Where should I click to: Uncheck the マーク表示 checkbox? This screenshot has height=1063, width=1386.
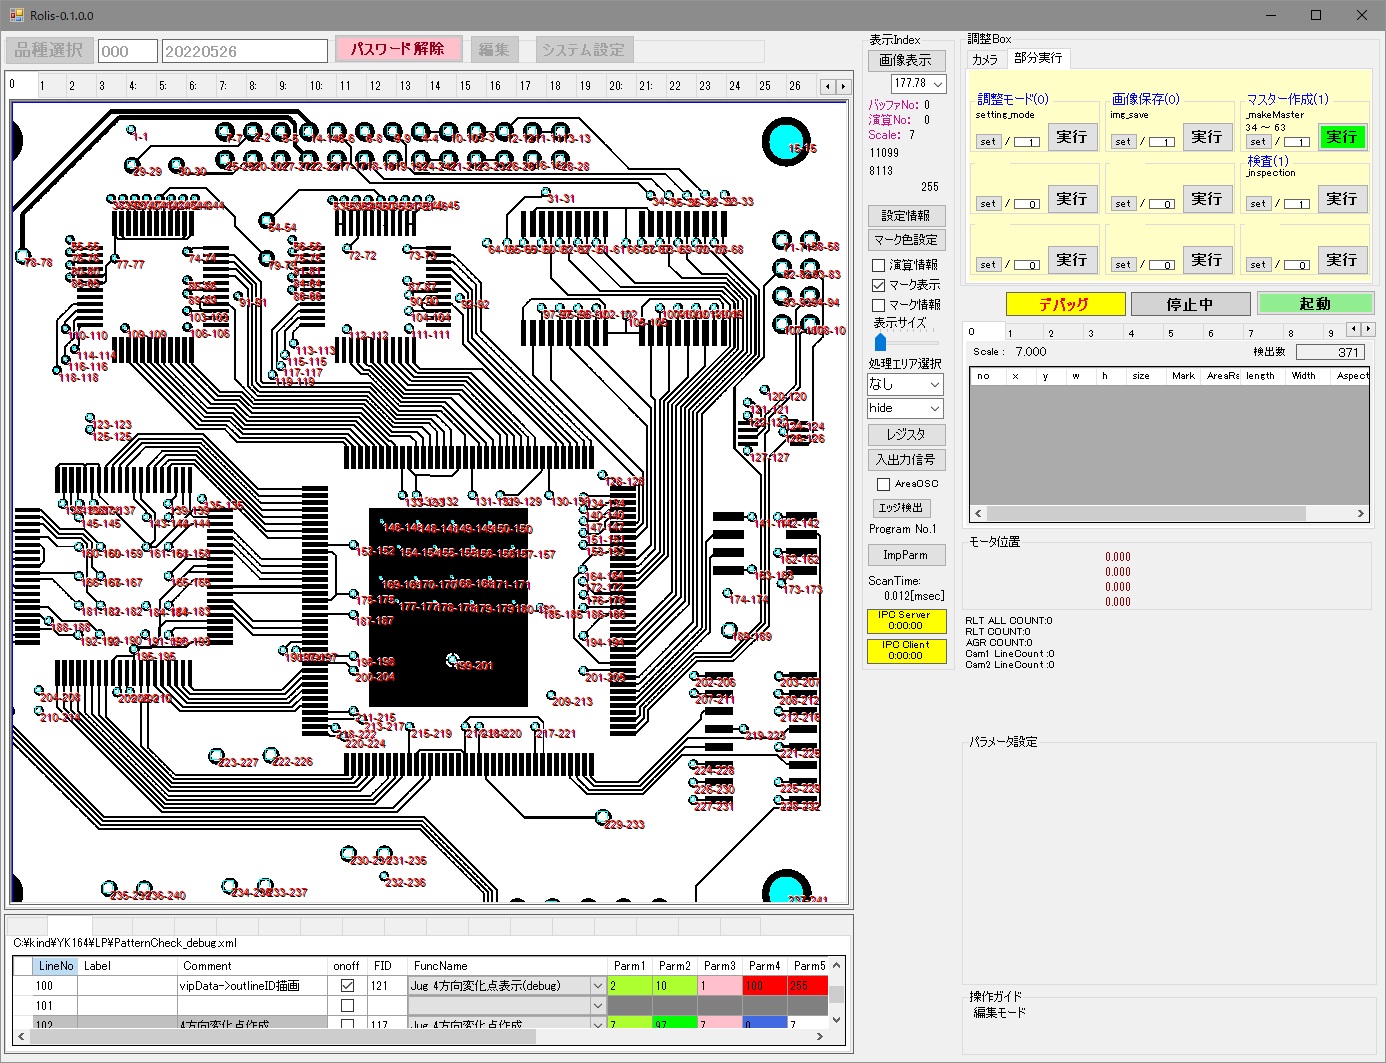pyautogui.click(x=878, y=285)
